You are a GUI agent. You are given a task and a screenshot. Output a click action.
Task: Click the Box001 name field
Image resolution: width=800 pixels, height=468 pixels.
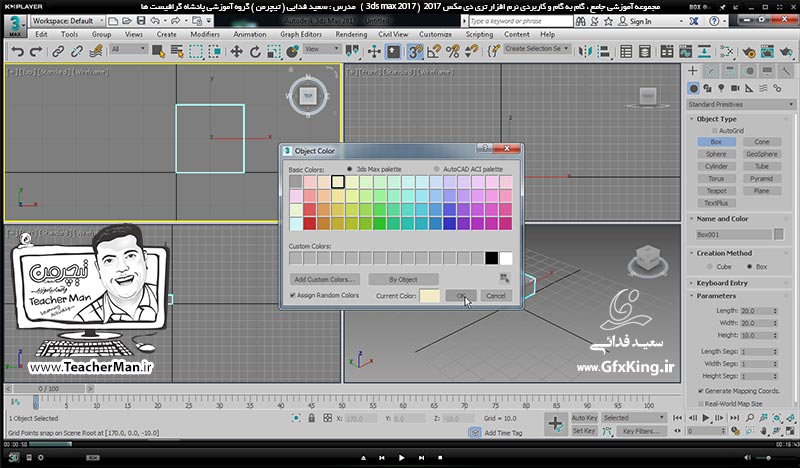tap(734, 235)
